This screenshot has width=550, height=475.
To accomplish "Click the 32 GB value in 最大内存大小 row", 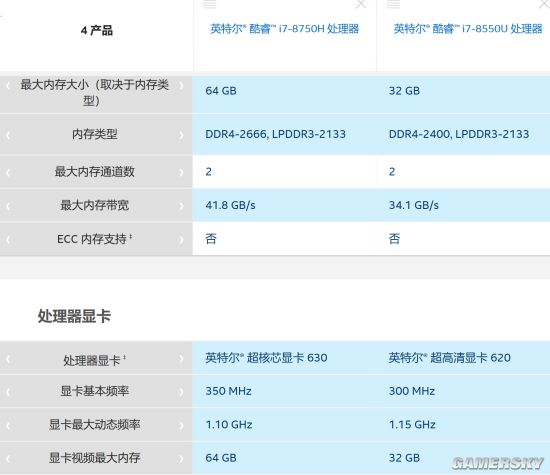I will (404, 91).
